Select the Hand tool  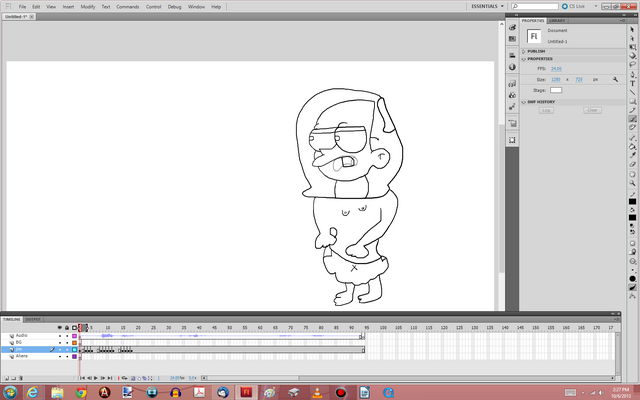633,174
